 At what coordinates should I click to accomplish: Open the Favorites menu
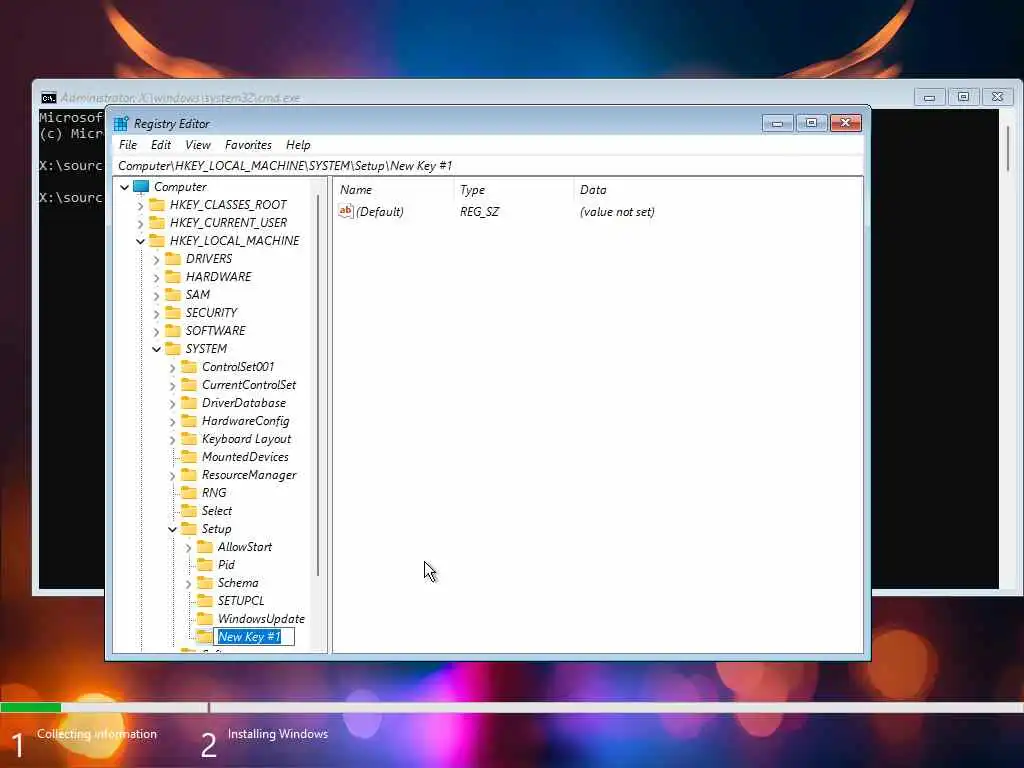(x=248, y=145)
